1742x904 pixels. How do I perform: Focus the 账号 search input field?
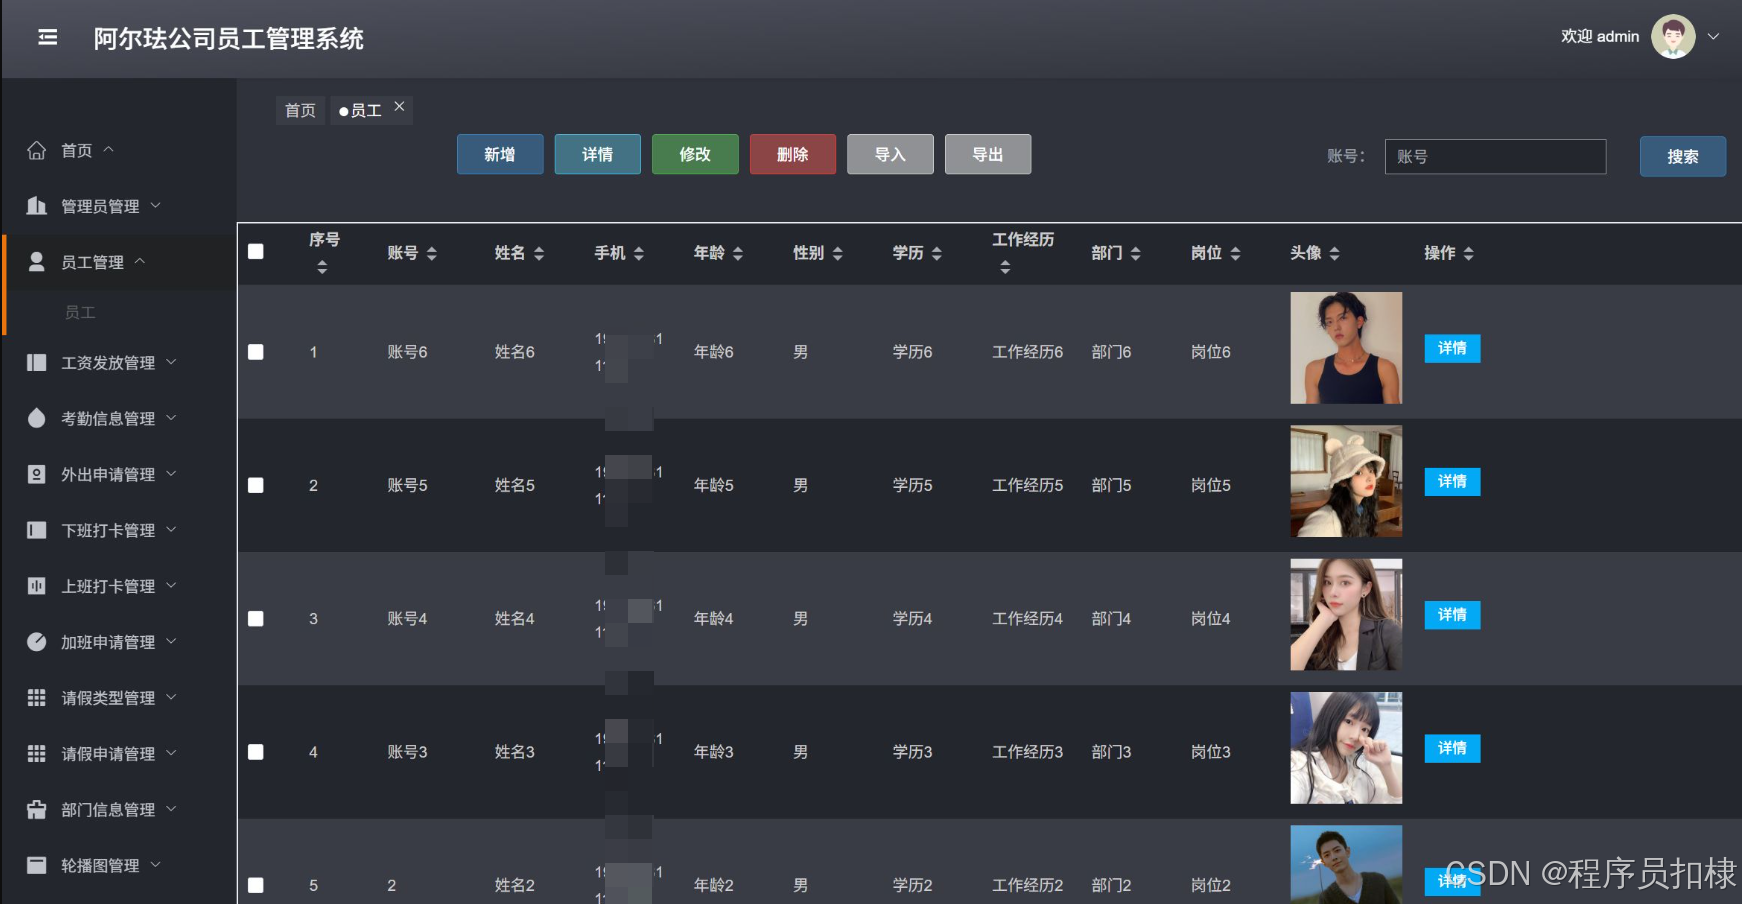1495,156
